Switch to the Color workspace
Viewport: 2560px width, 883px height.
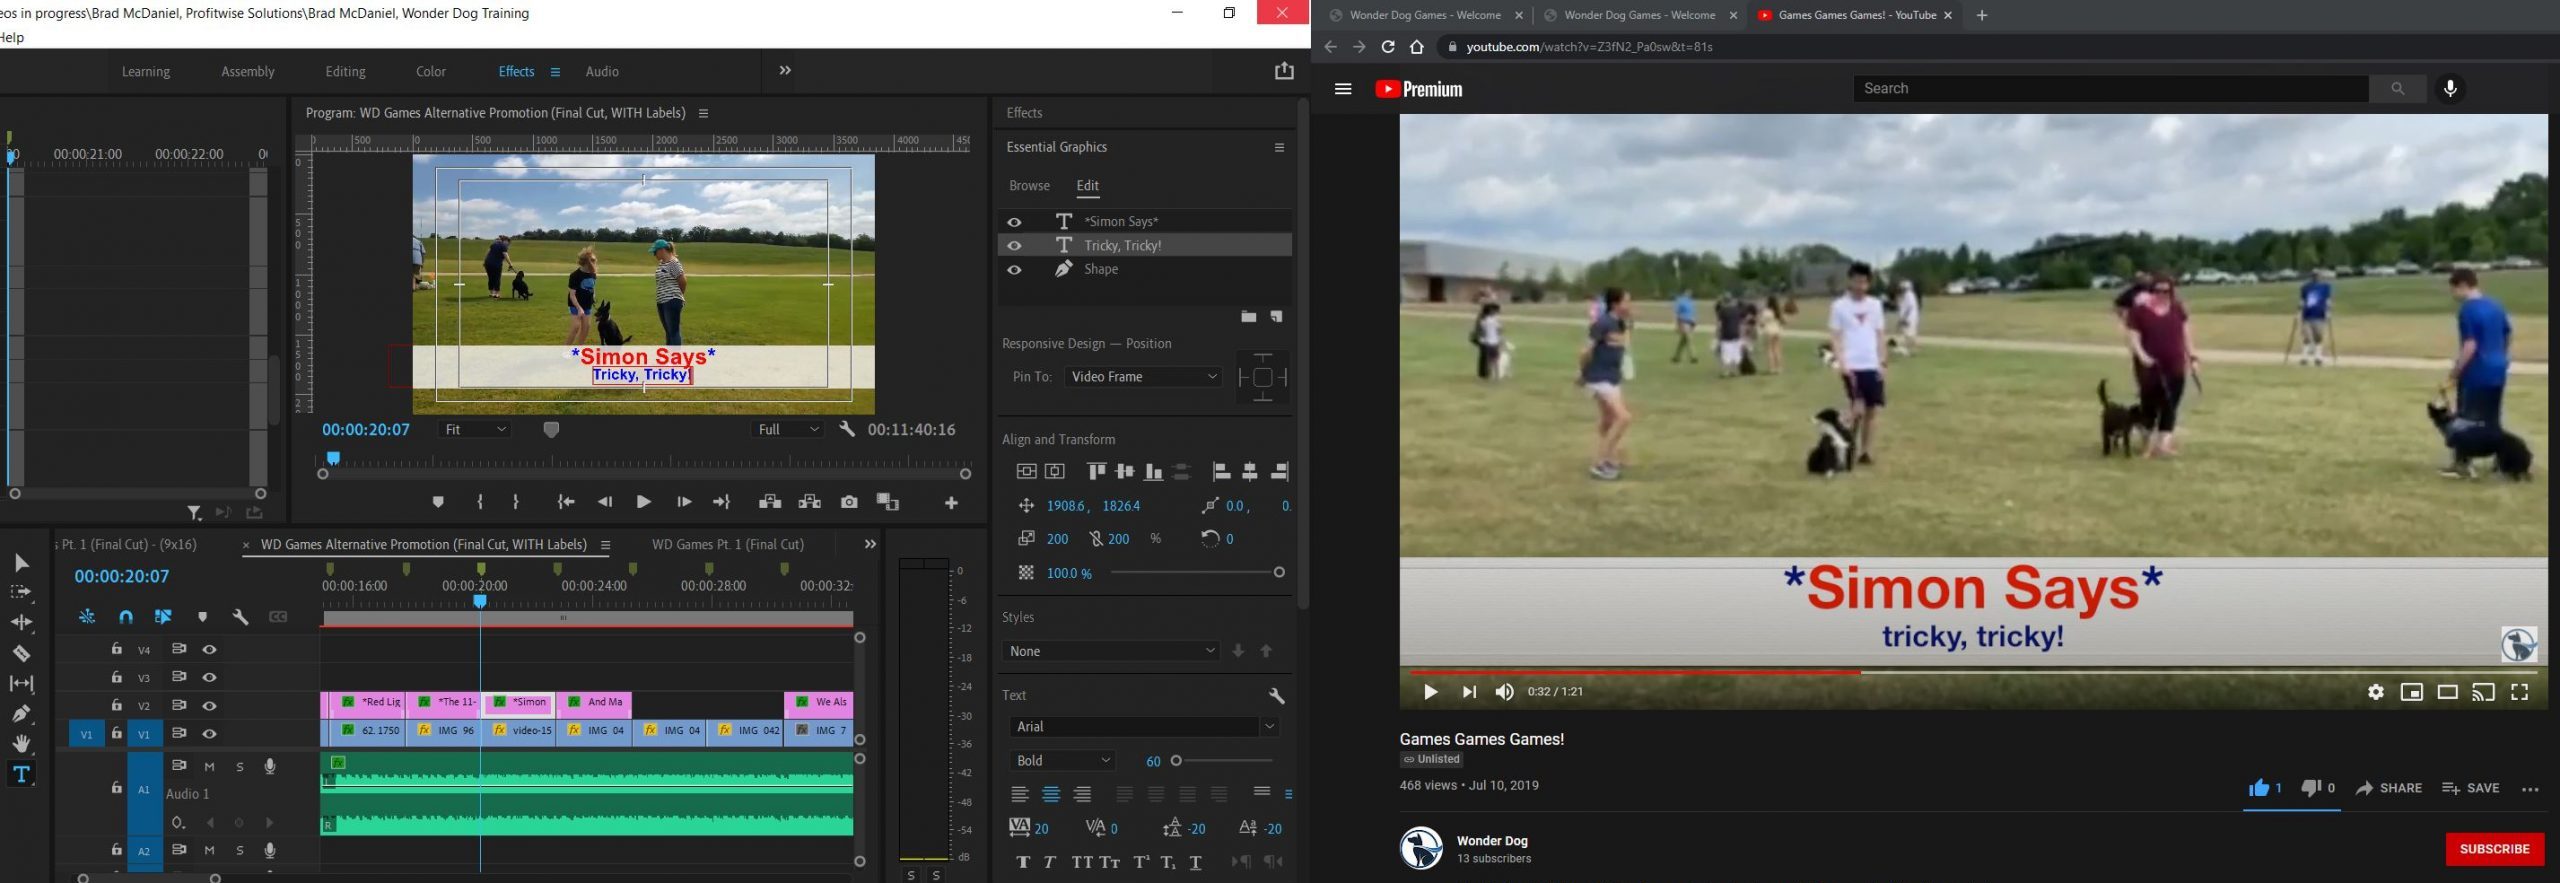pos(431,71)
